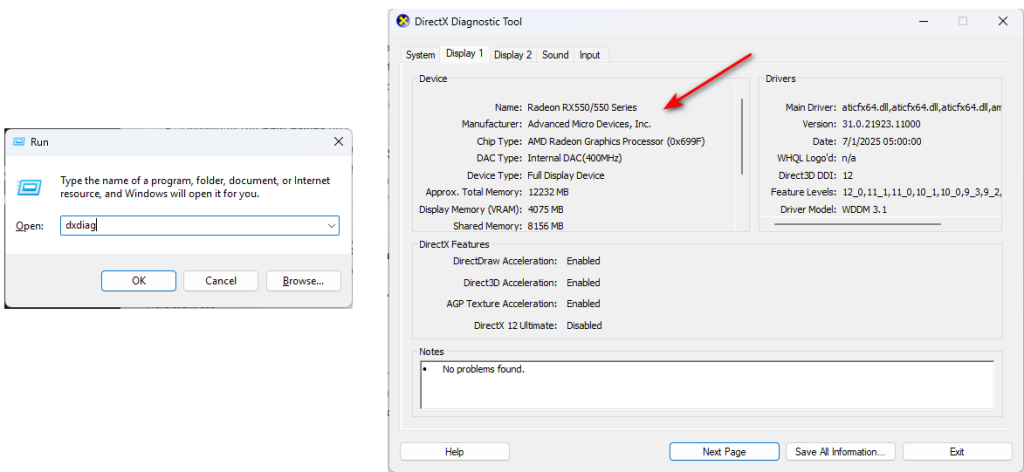Open the Display 2 tab
This screenshot has width=1024, height=472.
pyautogui.click(x=513, y=55)
